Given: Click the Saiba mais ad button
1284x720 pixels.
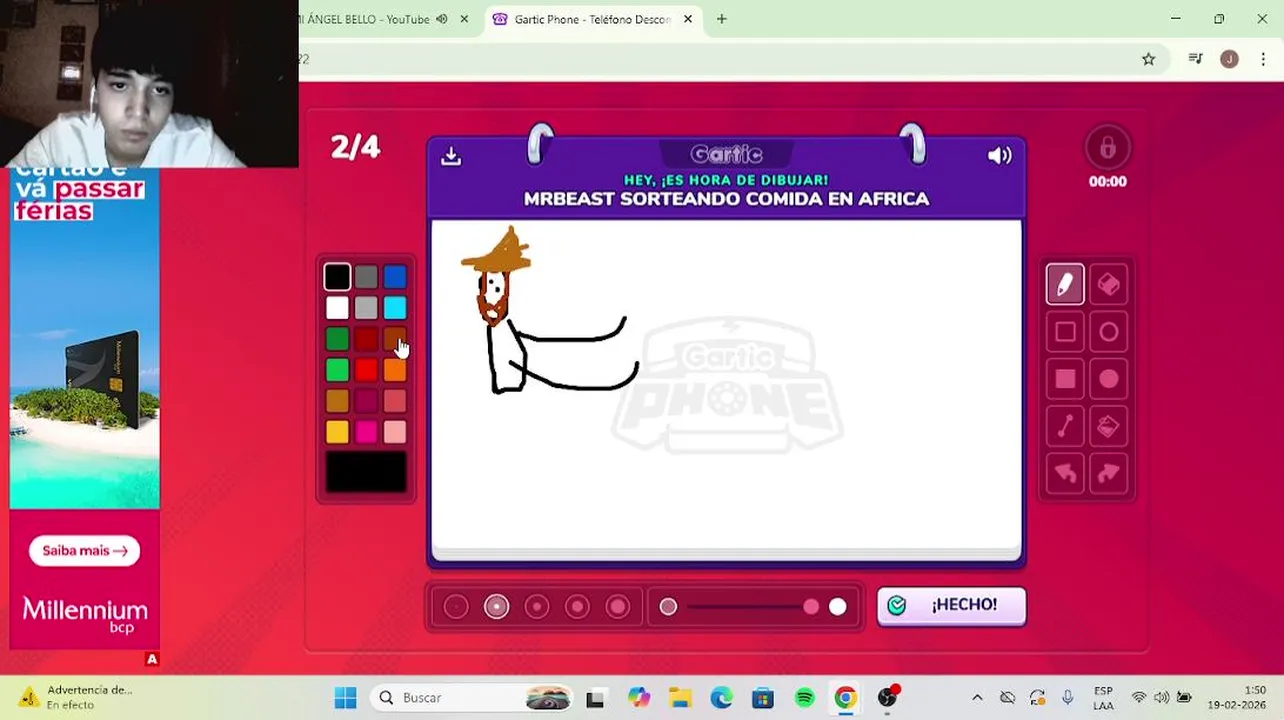Looking at the screenshot, I should click(85, 551).
